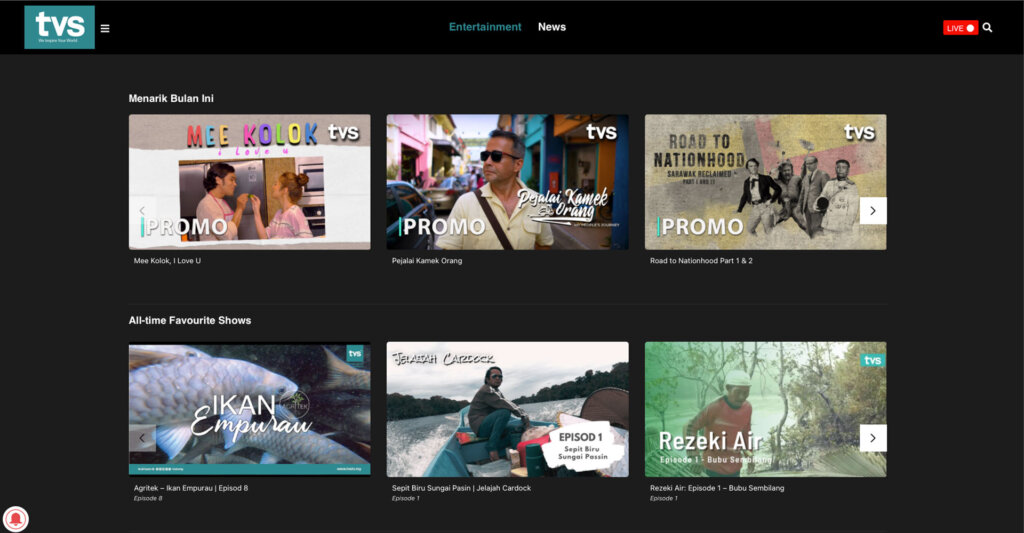Click the red LIVE button
Screen dimensions: 1024x533
pyautogui.click(x=959, y=28)
